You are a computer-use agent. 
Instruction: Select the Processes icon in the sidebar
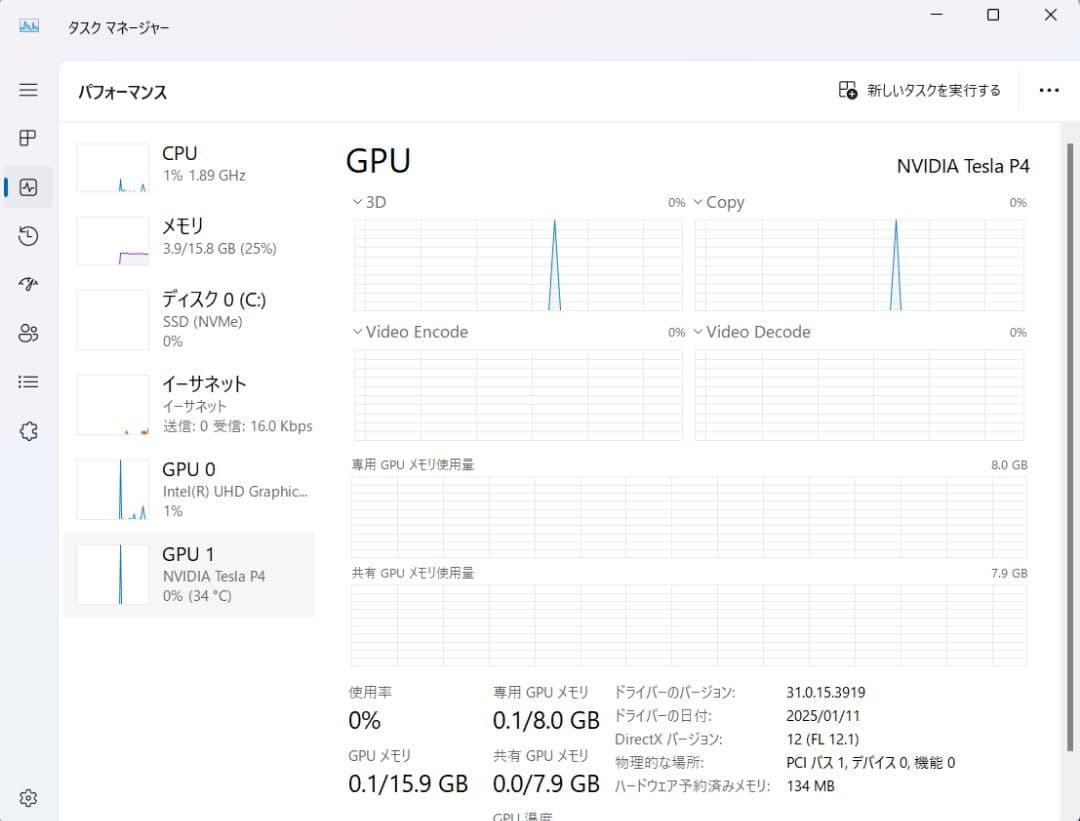click(x=28, y=138)
